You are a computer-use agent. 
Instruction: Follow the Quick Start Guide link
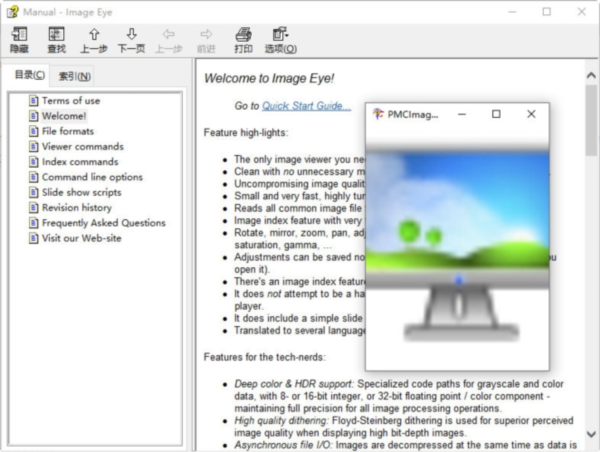(306, 106)
